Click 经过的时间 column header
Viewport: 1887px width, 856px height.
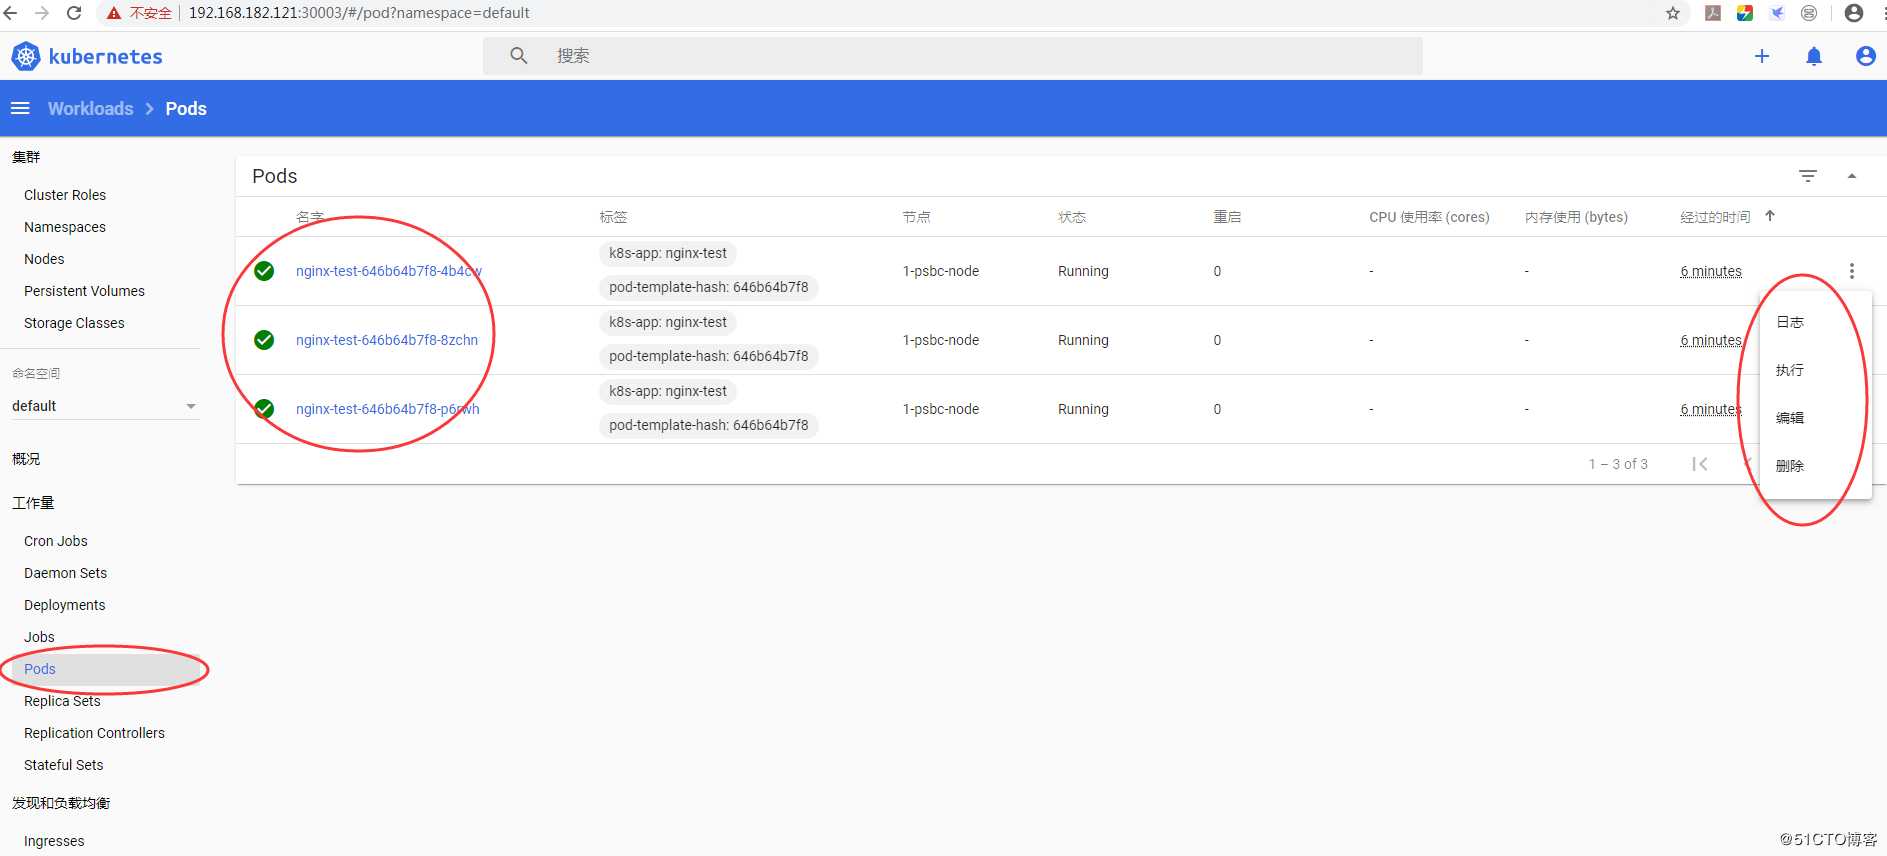[x=1715, y=217]
